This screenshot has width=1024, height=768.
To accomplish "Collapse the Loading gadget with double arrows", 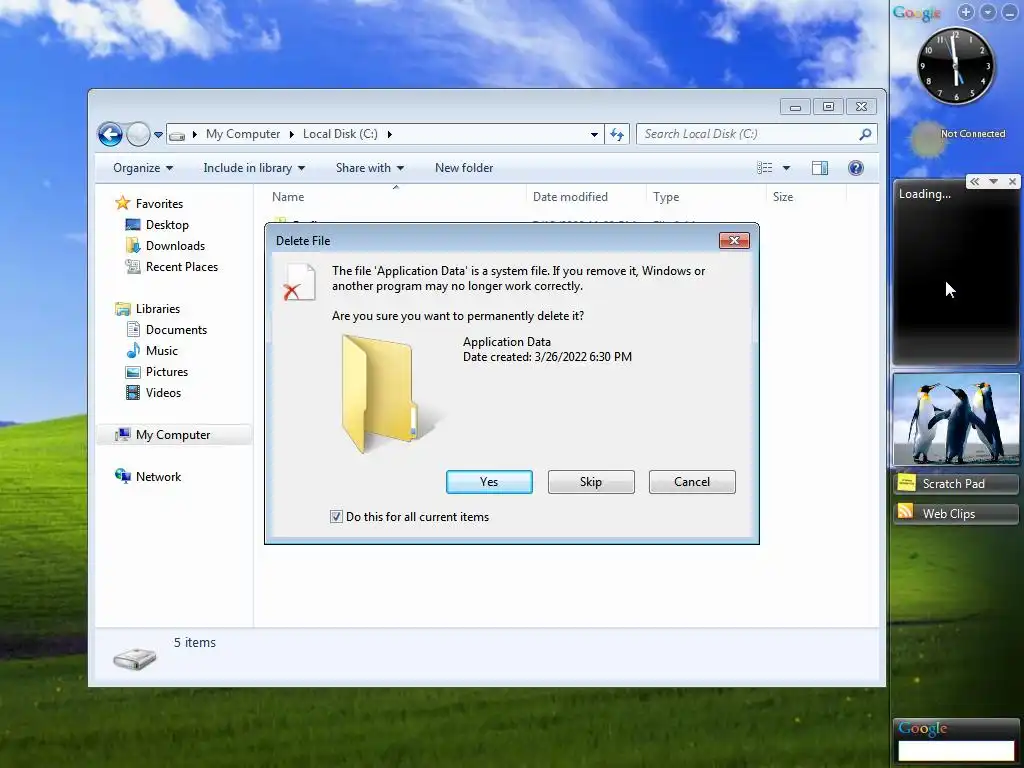I will pos(974,182).
